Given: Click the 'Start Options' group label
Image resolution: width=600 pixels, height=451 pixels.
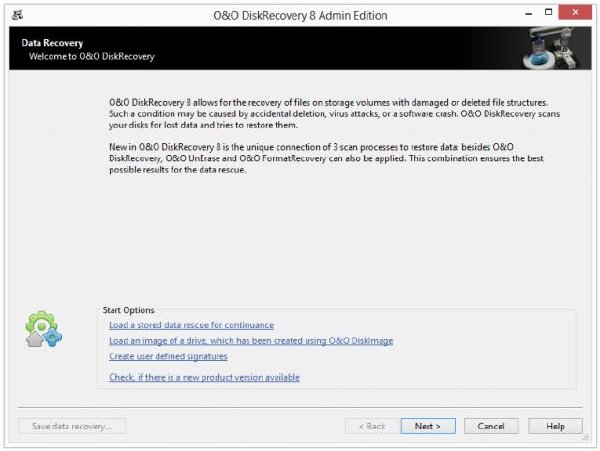Looking at the screenshot, I should 129,310.
